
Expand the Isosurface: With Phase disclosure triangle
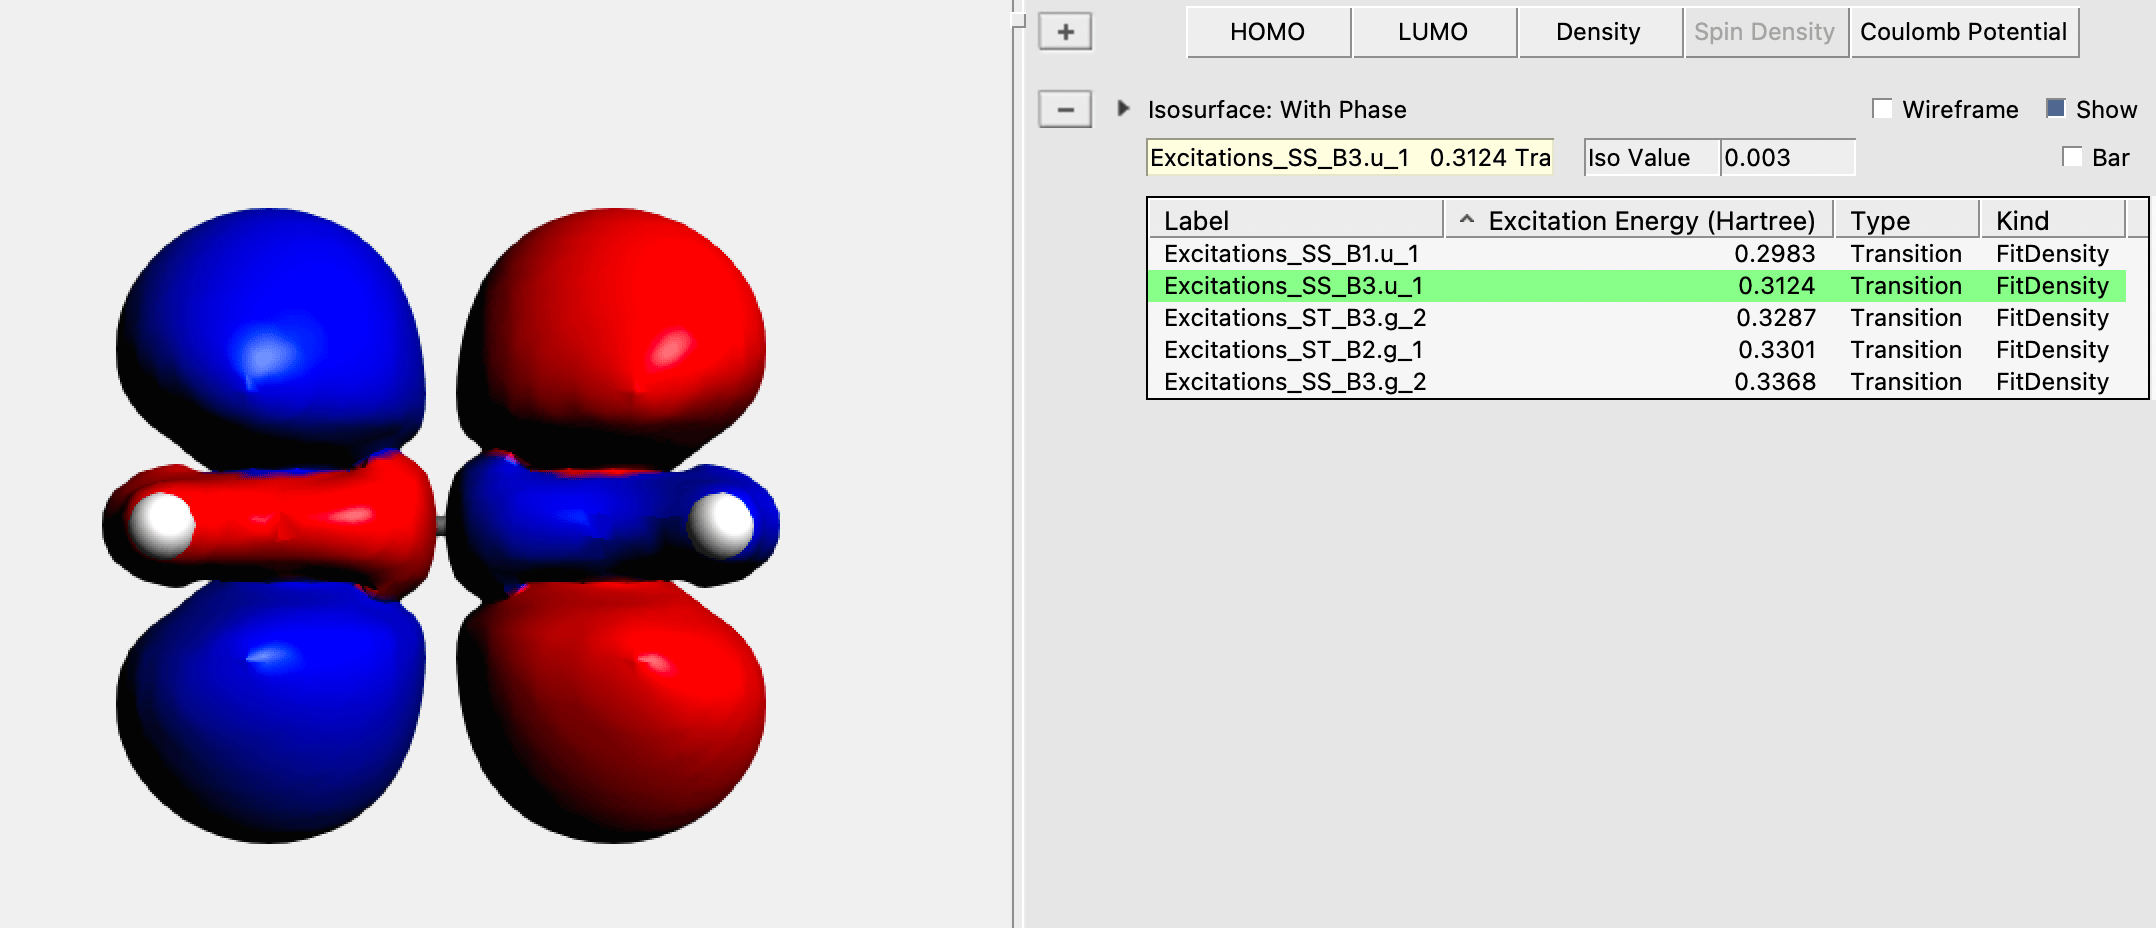click(1123, 108)
